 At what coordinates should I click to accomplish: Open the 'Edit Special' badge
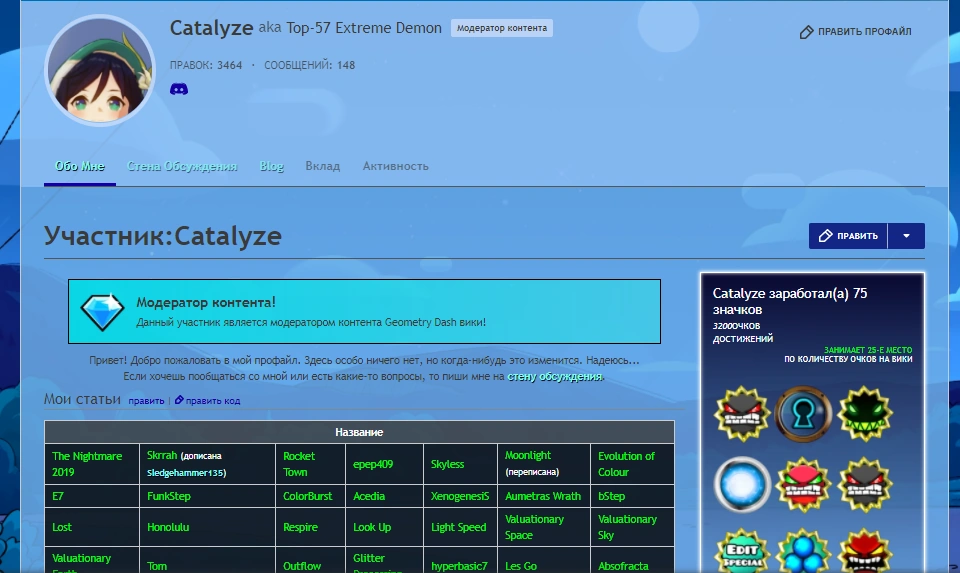(x=742, y=551)
